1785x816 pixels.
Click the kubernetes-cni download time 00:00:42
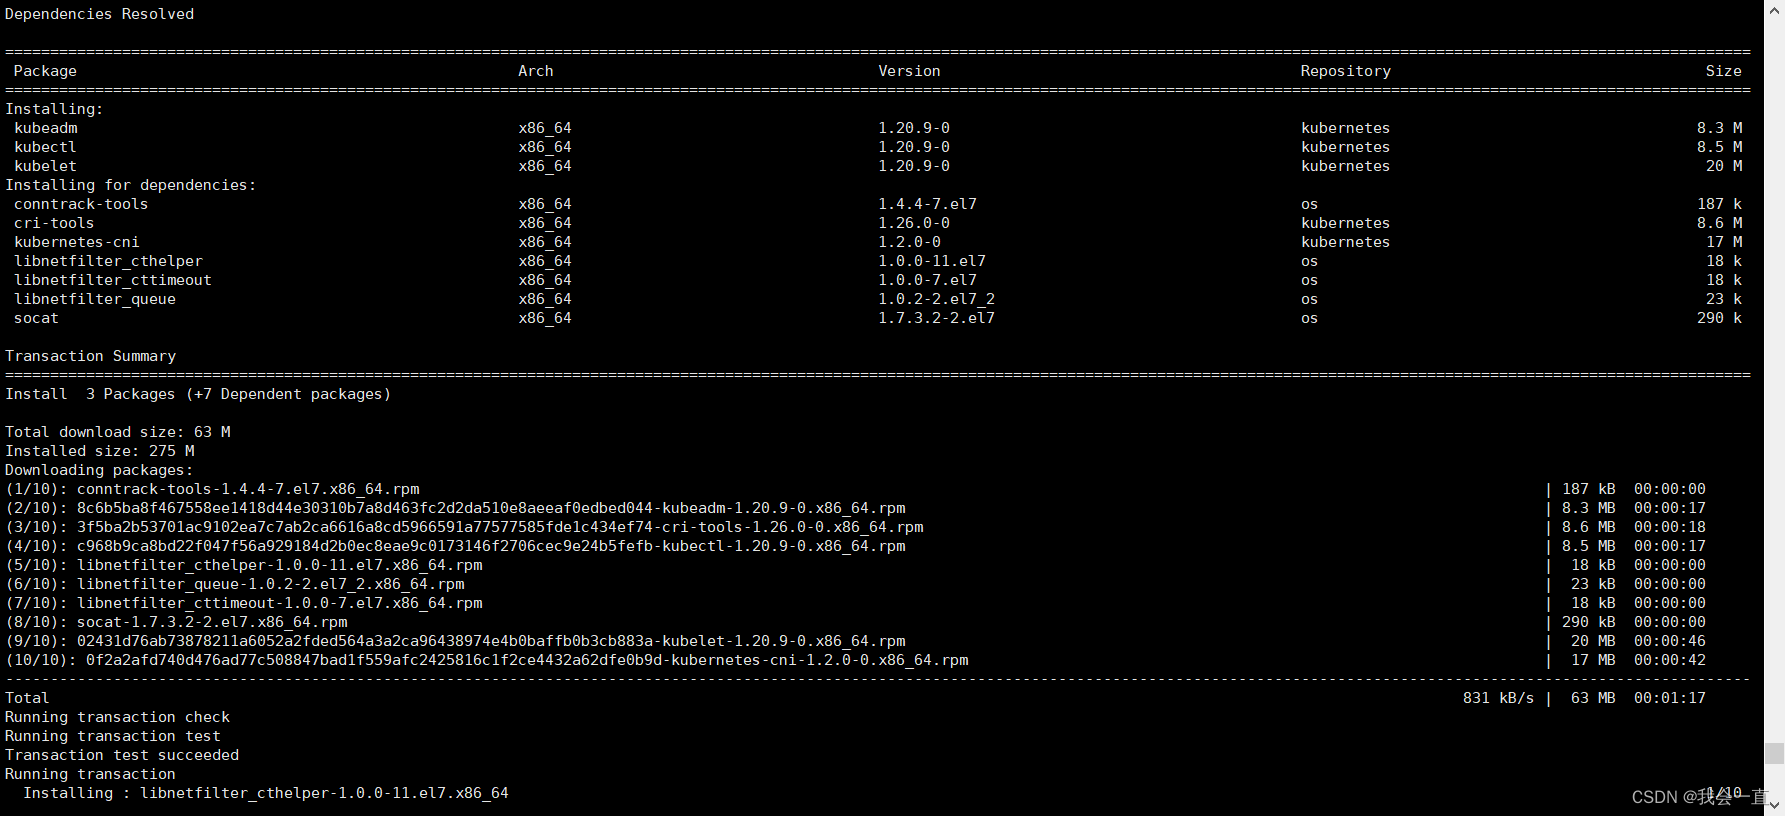pyautogui.click(x=1670, y=660)
